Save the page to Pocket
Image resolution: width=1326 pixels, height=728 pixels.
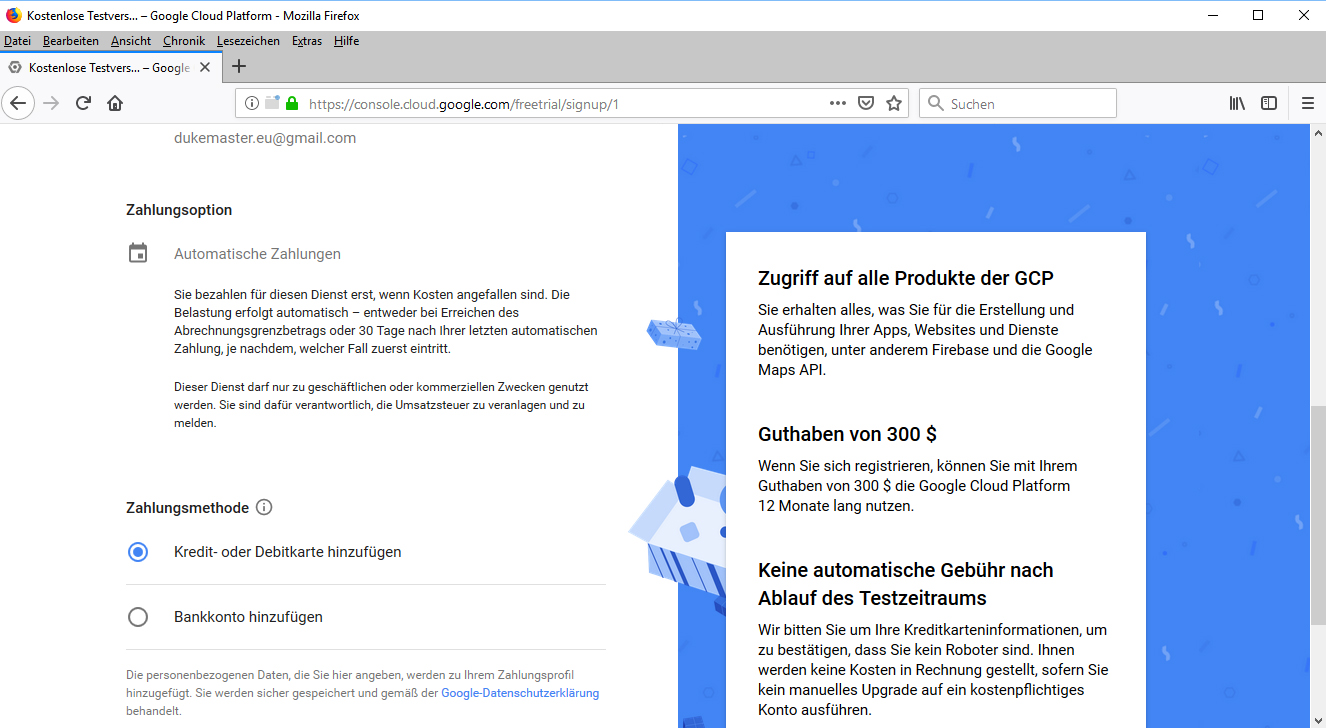[867, 103]
